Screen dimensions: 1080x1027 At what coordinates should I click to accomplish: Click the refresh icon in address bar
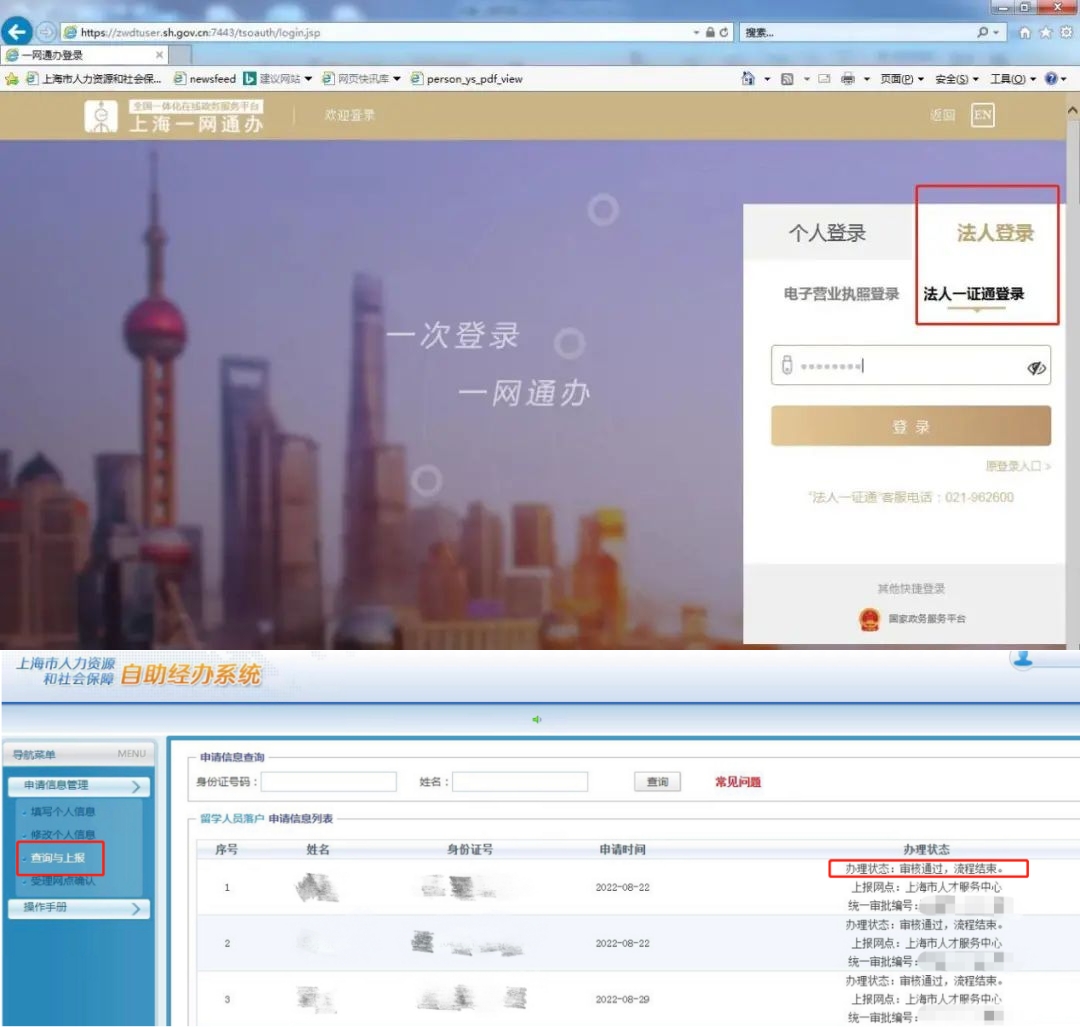[x=724, y=32]
